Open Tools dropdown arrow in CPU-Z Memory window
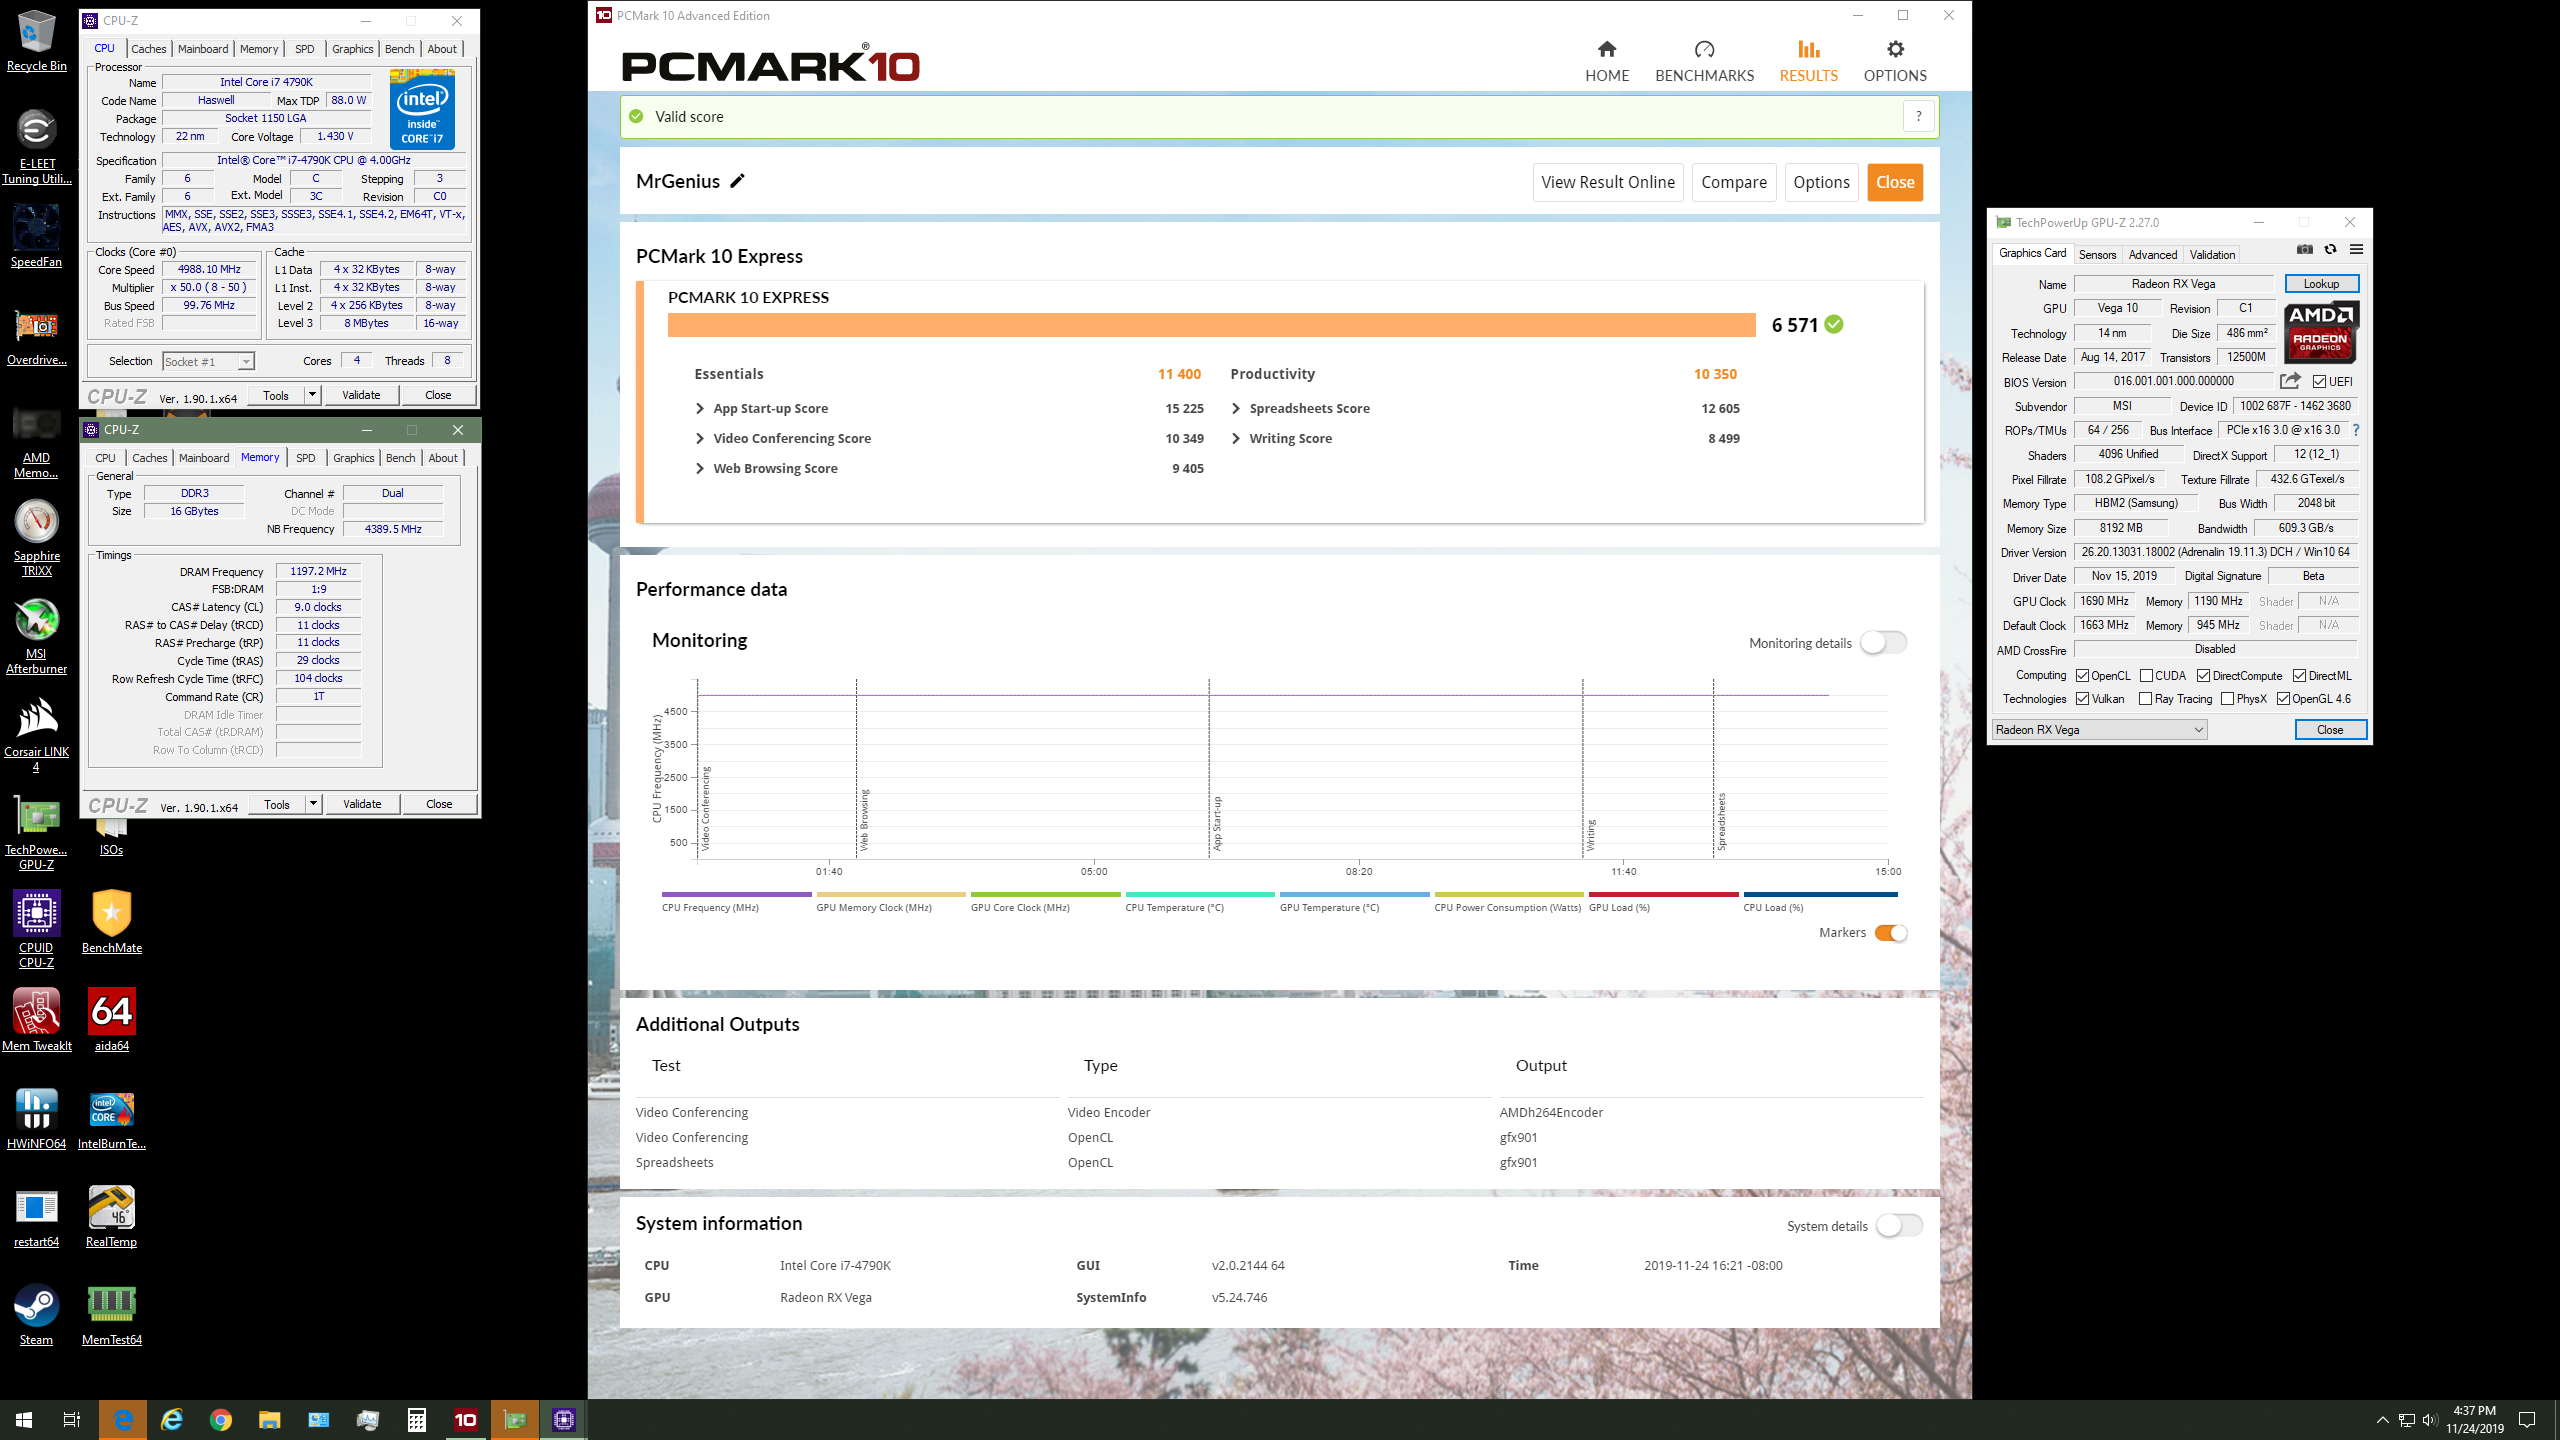 point(313,804)
